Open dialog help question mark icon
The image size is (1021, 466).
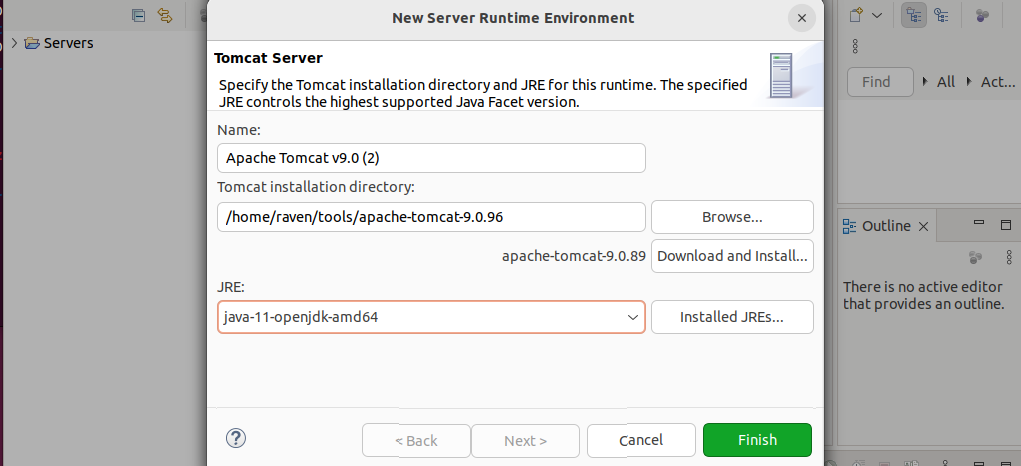click(x=235, y=438)
